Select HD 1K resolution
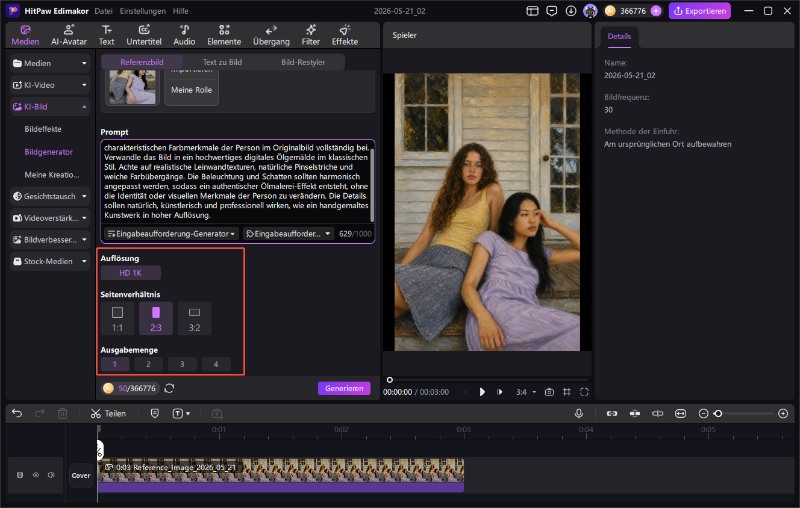800x508 pixels. coord(131,273)
